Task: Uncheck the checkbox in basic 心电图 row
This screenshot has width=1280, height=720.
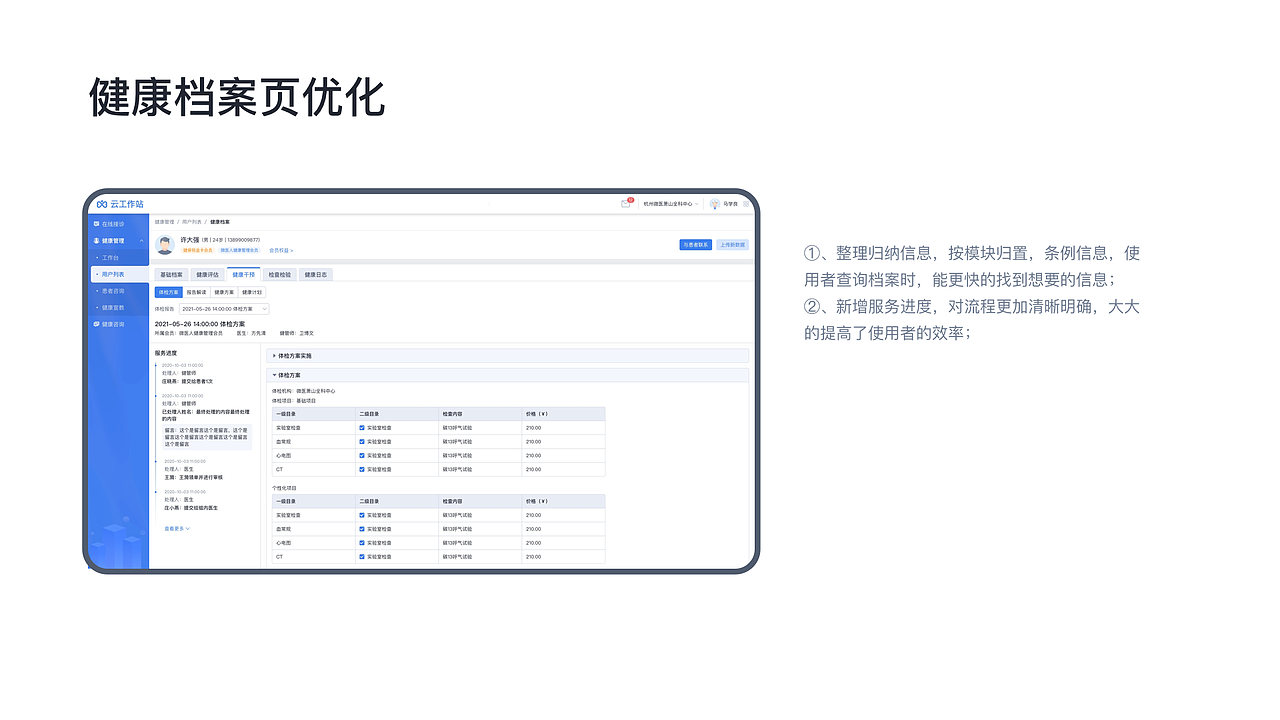Action: 362,455
